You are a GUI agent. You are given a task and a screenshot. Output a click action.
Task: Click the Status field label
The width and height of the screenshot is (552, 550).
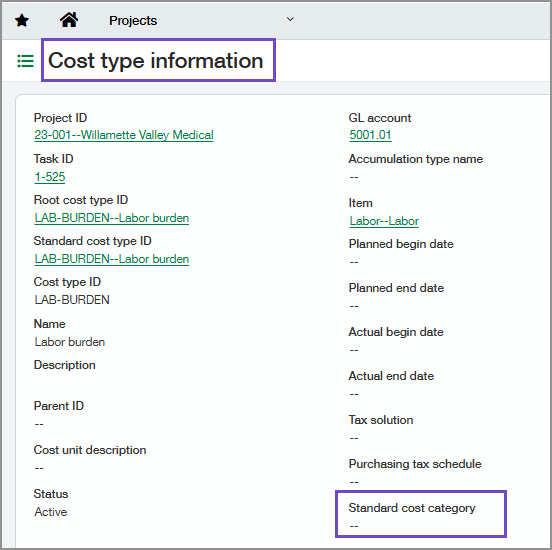[51, 494]
